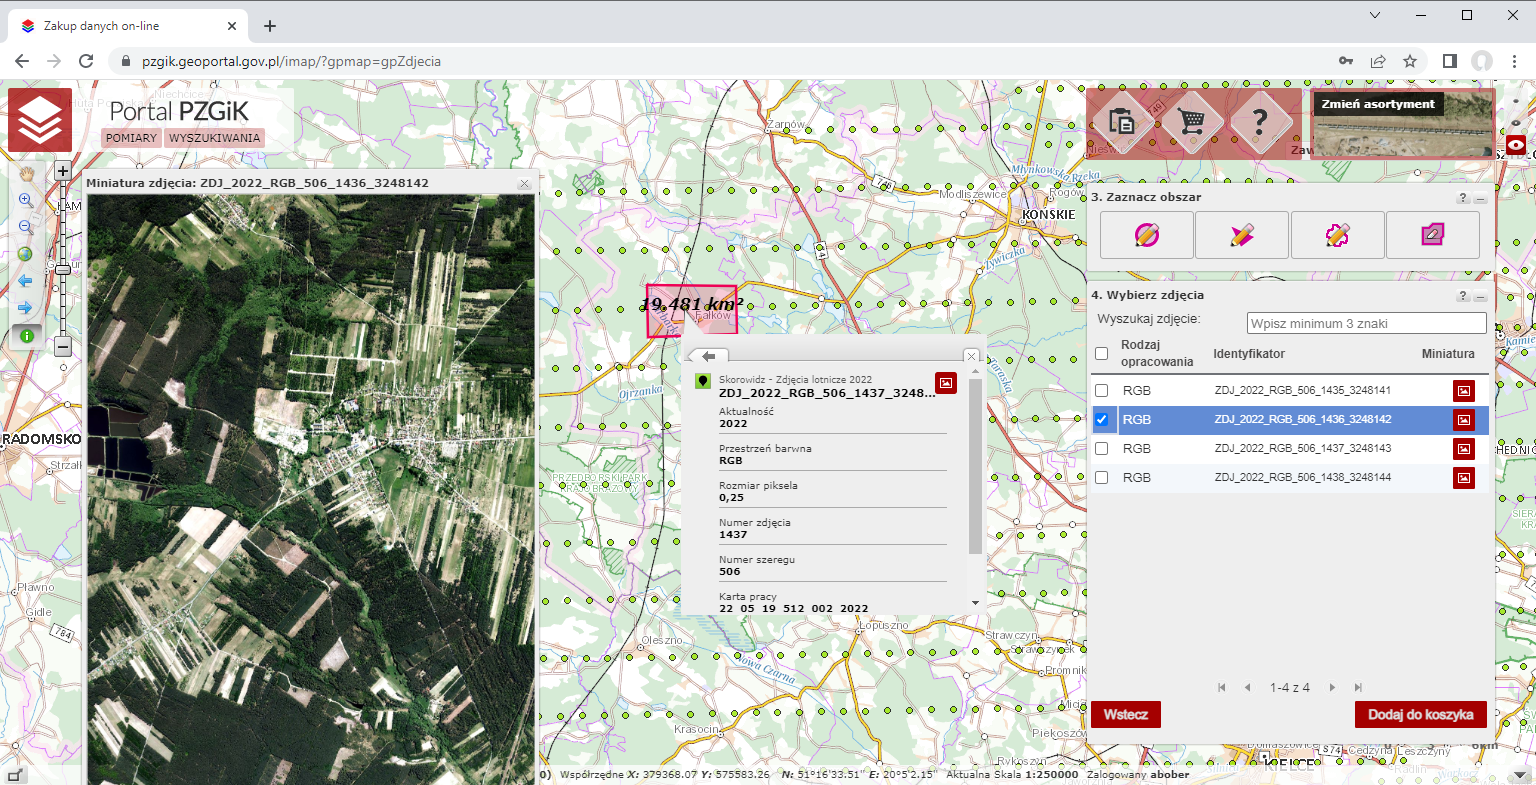Collapse the '3. Zaznacz obszar' panel
The width and height of the screenshot is (1536, 785).
point(1480,198)
